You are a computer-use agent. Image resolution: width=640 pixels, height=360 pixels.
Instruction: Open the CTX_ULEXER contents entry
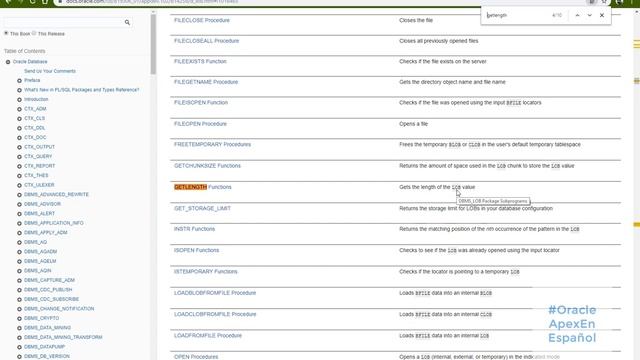click(39, 185)
